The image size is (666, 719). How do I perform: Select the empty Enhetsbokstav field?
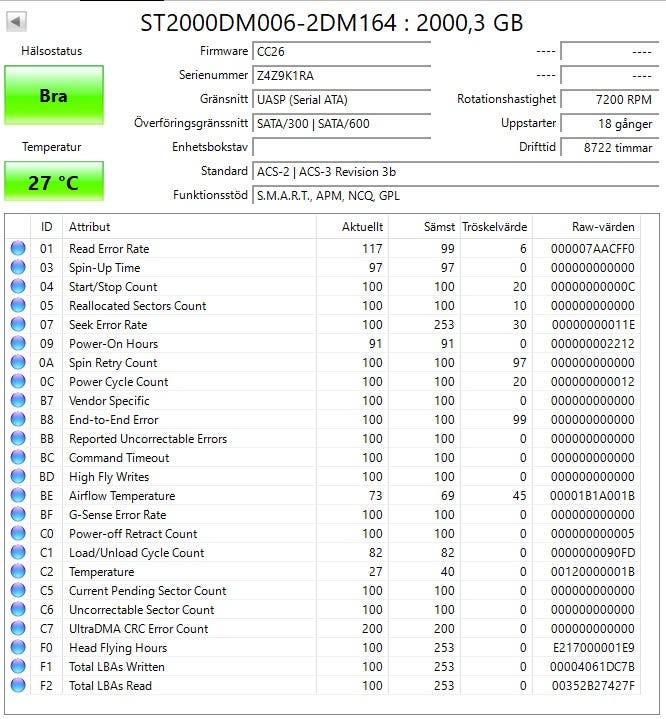pos(341,147)
